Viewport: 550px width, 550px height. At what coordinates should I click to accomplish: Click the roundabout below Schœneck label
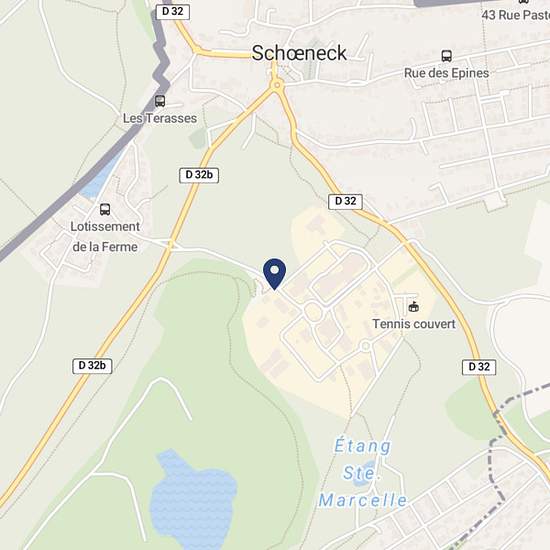click(277, 85)
